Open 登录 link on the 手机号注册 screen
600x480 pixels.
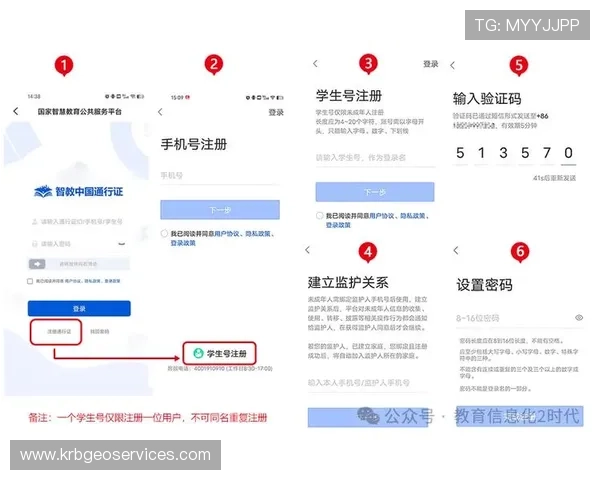click(x=276, y=113)
